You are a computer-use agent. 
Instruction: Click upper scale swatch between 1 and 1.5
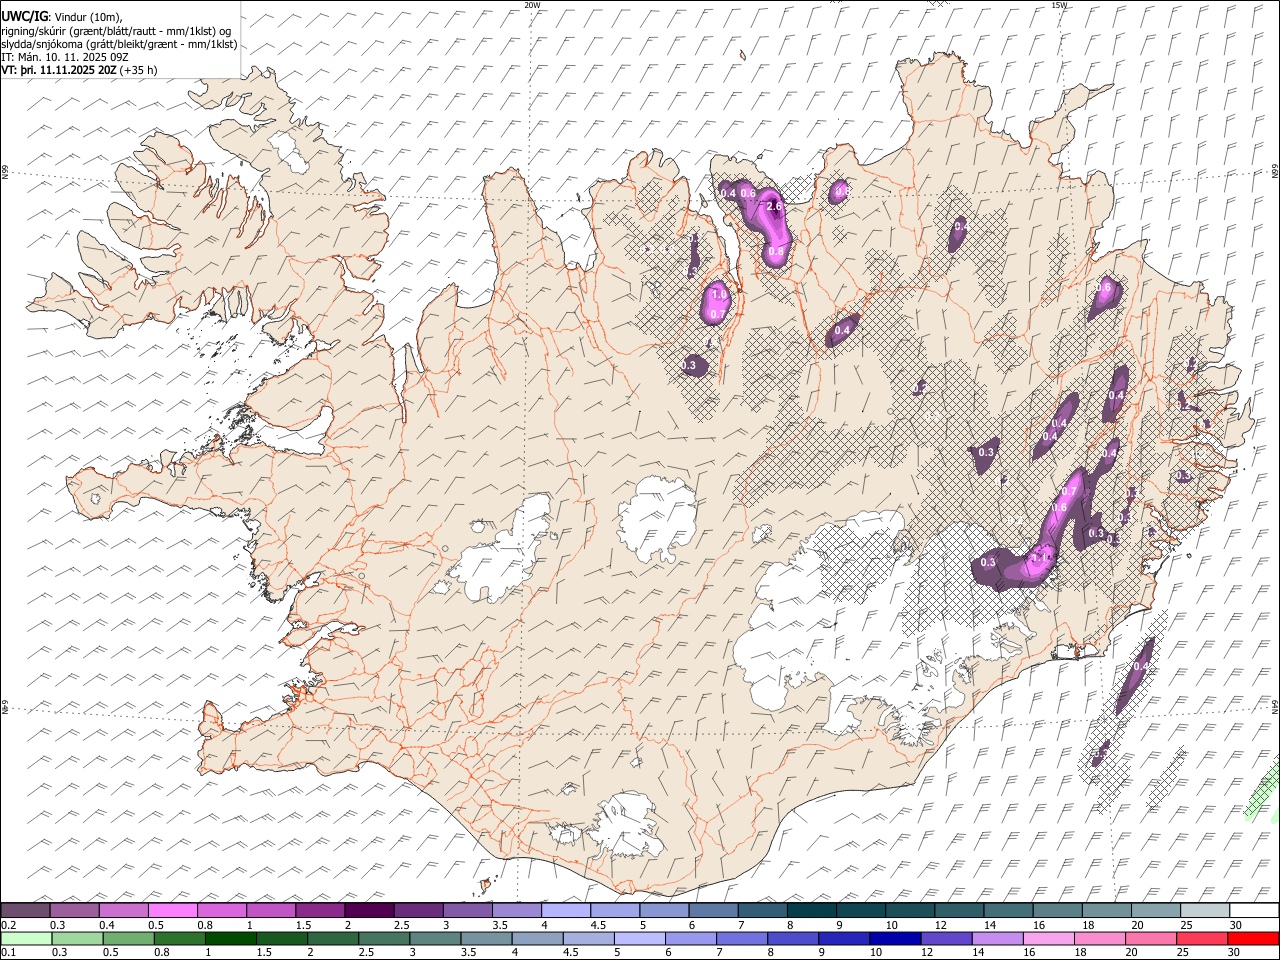click(x=271, y=910)
